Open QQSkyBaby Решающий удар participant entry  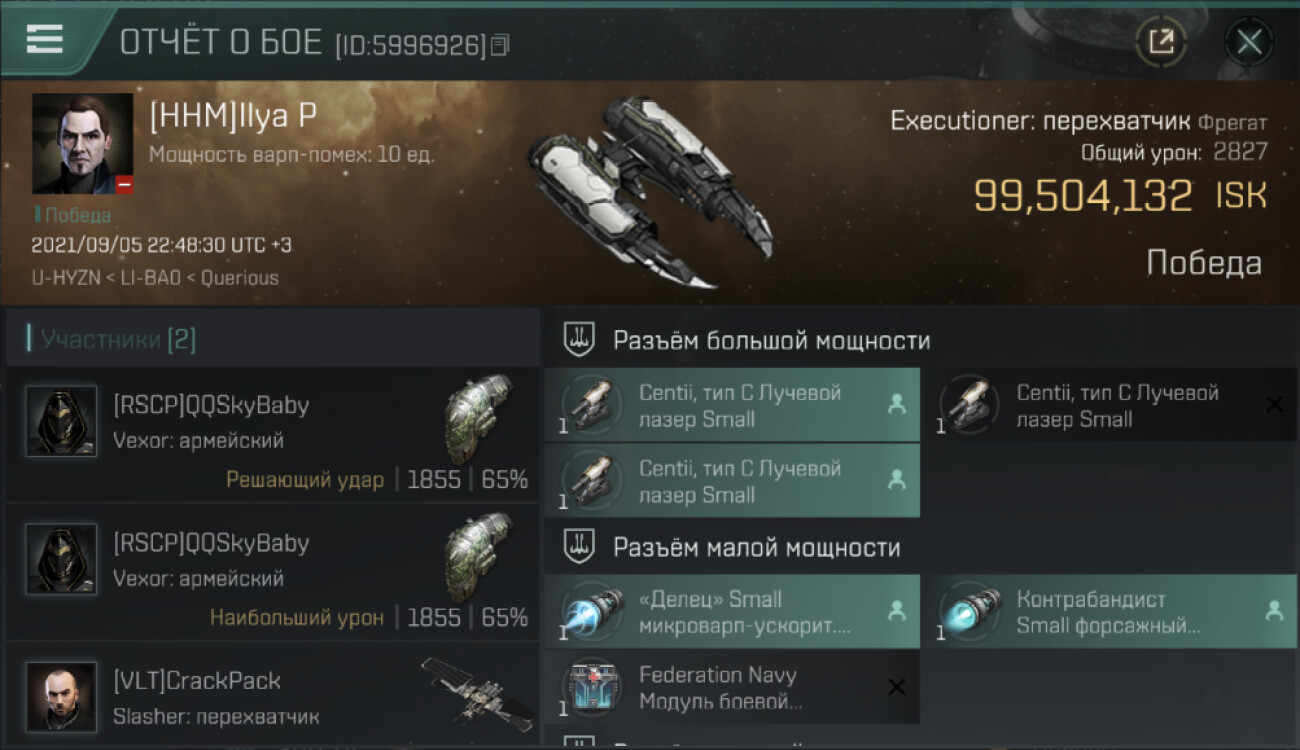pyautogui.click(x=272, y=434)
